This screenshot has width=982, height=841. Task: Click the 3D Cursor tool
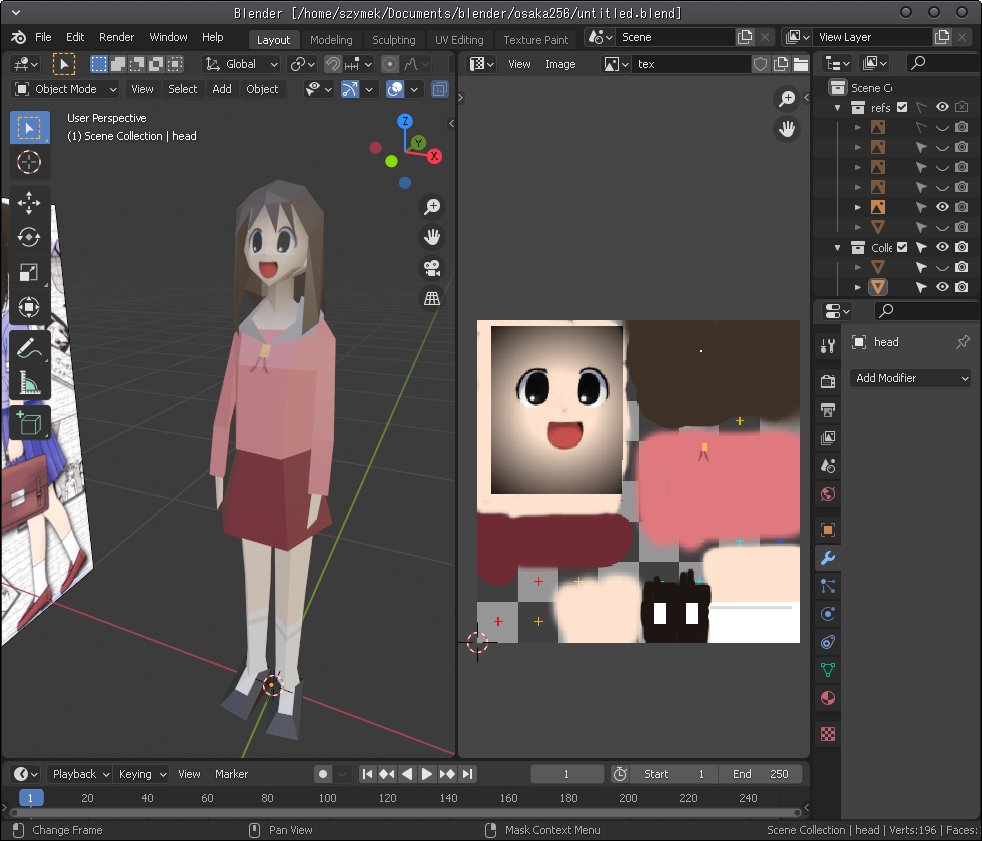(29, 163)
